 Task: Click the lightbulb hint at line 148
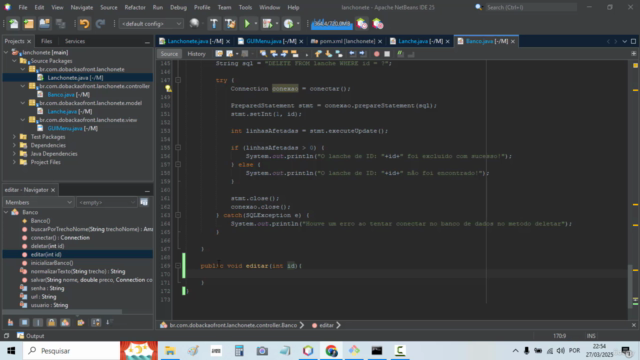(x=168, y=89)
